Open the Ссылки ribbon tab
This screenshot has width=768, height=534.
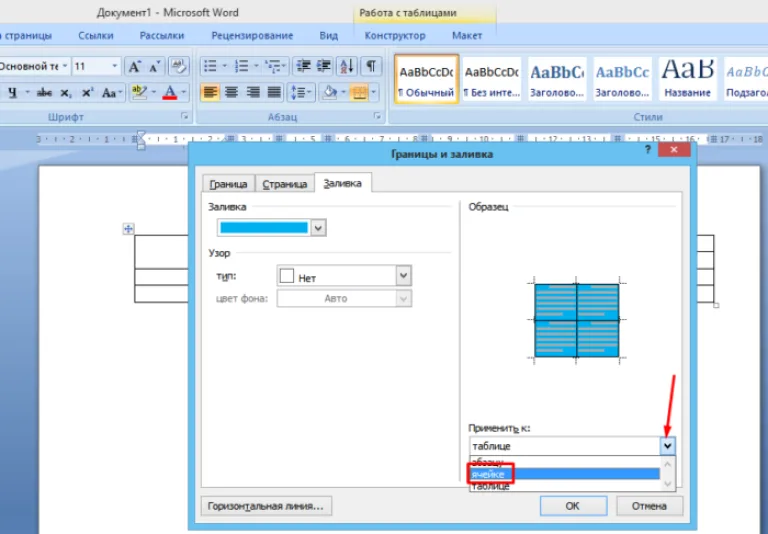tap(96, 36)
